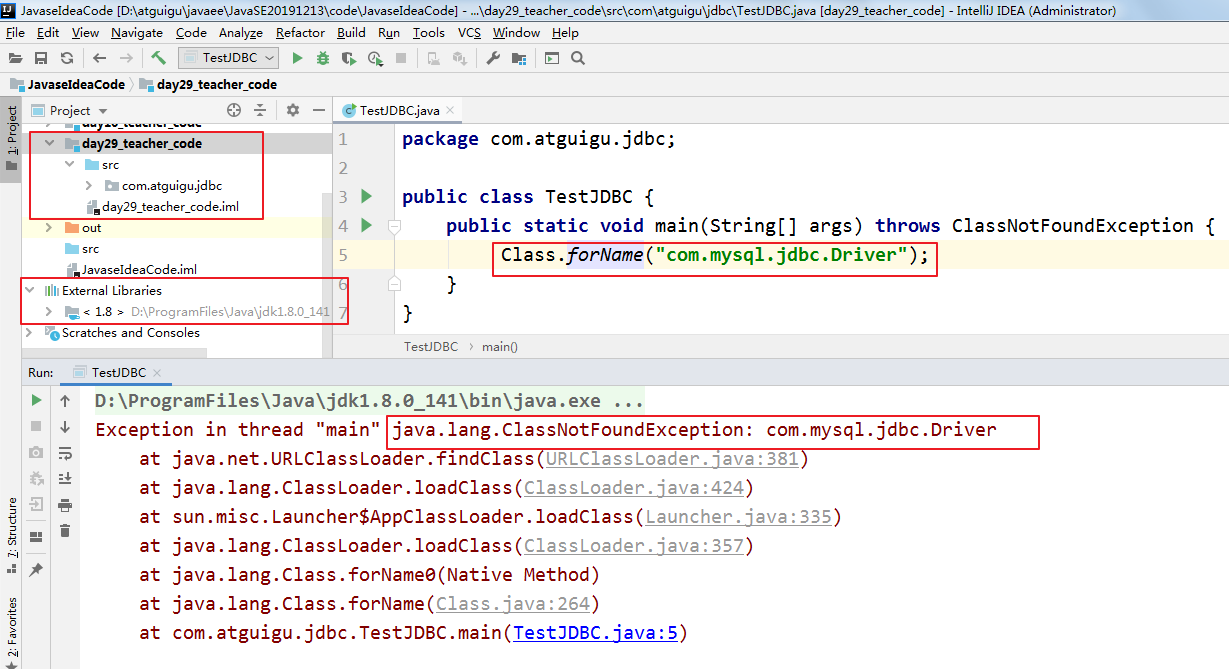This screenshot has width=1229, height=669.
Task: Open the Refactor menu
Action: click(300, 33)
